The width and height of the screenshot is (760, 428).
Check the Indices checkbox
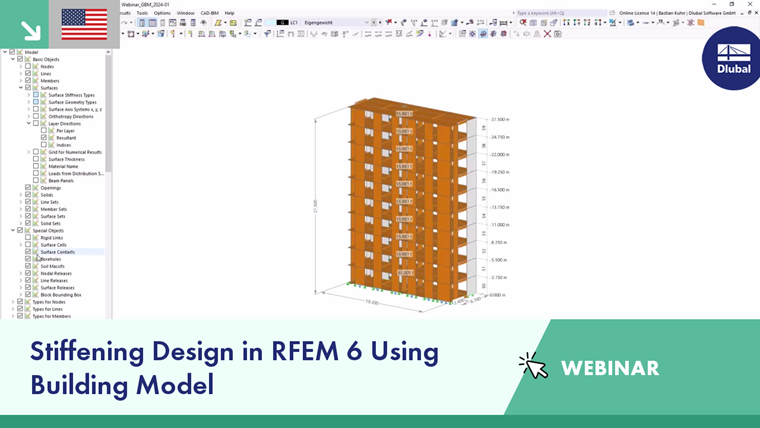point(44,144)
